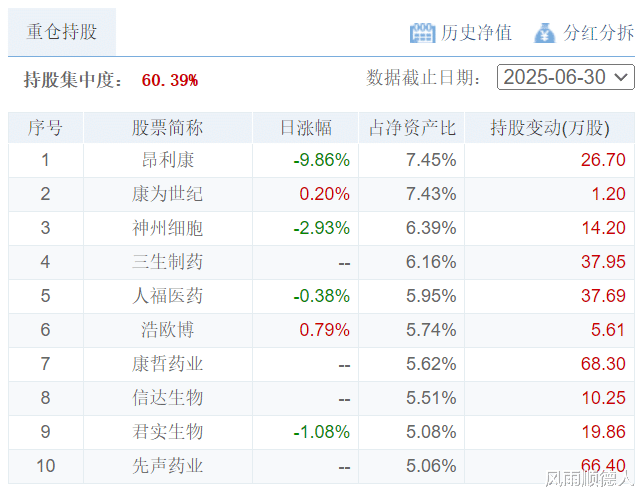The image size is (644, 500).
Task: Click the 6.16% net asset ratio
Action: 431,262
